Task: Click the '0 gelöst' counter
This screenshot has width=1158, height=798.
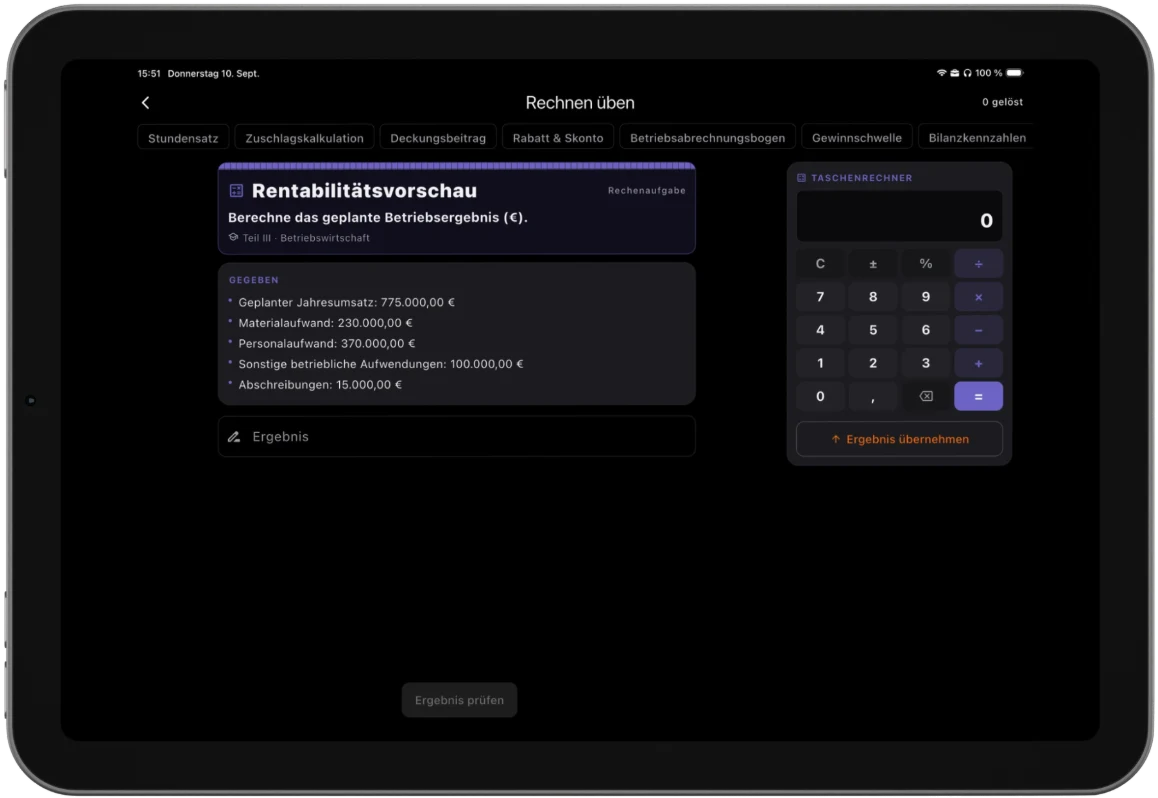Action: tap(1002, 102)
